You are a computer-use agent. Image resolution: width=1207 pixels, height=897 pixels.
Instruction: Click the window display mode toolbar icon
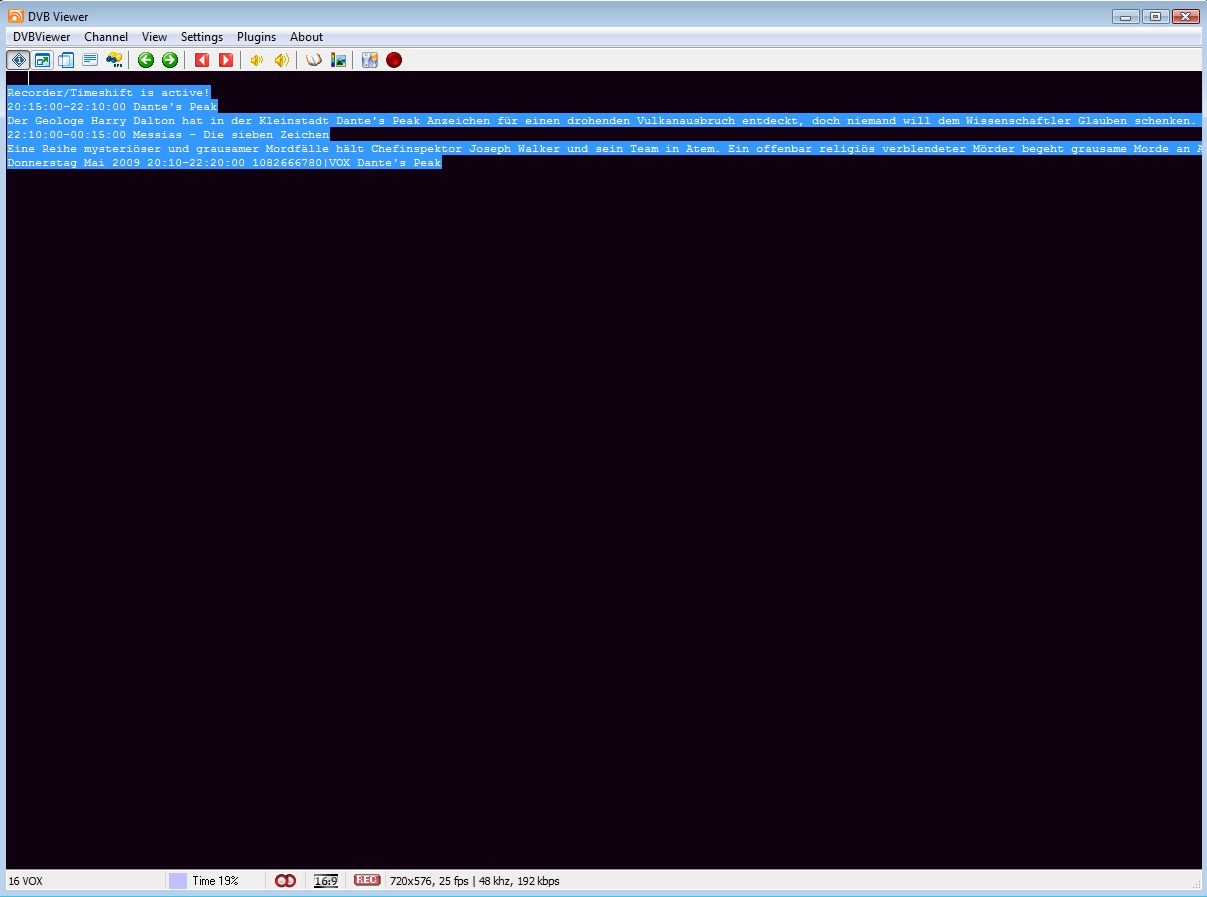(42, 60)
